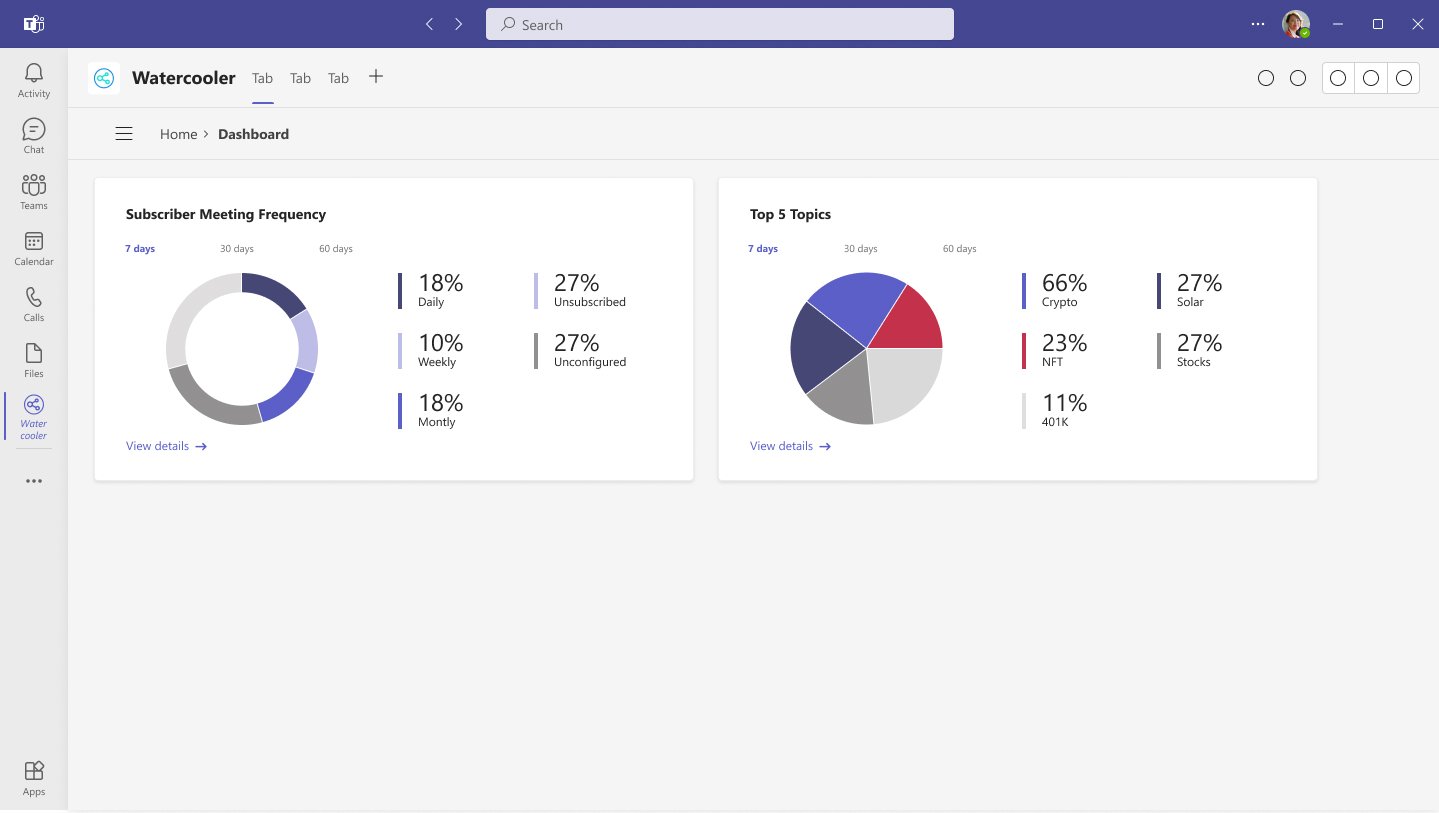Click in the Search box
Image resolution: width=1439 pixels, height=813 pixels.
click(x=720, y=24)
